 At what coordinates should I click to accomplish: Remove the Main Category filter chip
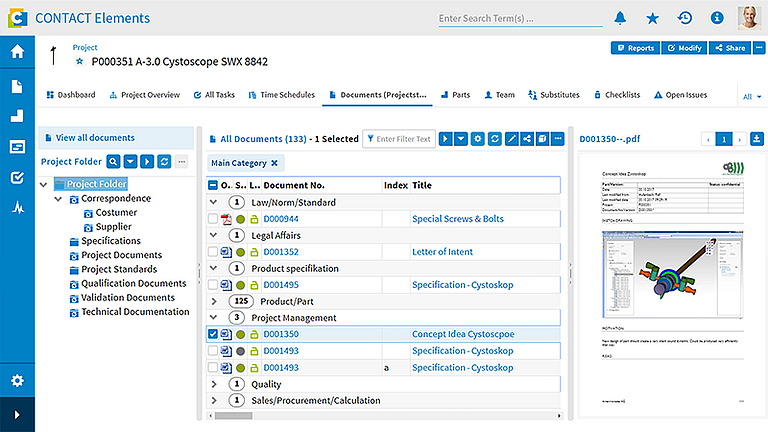click(274, 163)
